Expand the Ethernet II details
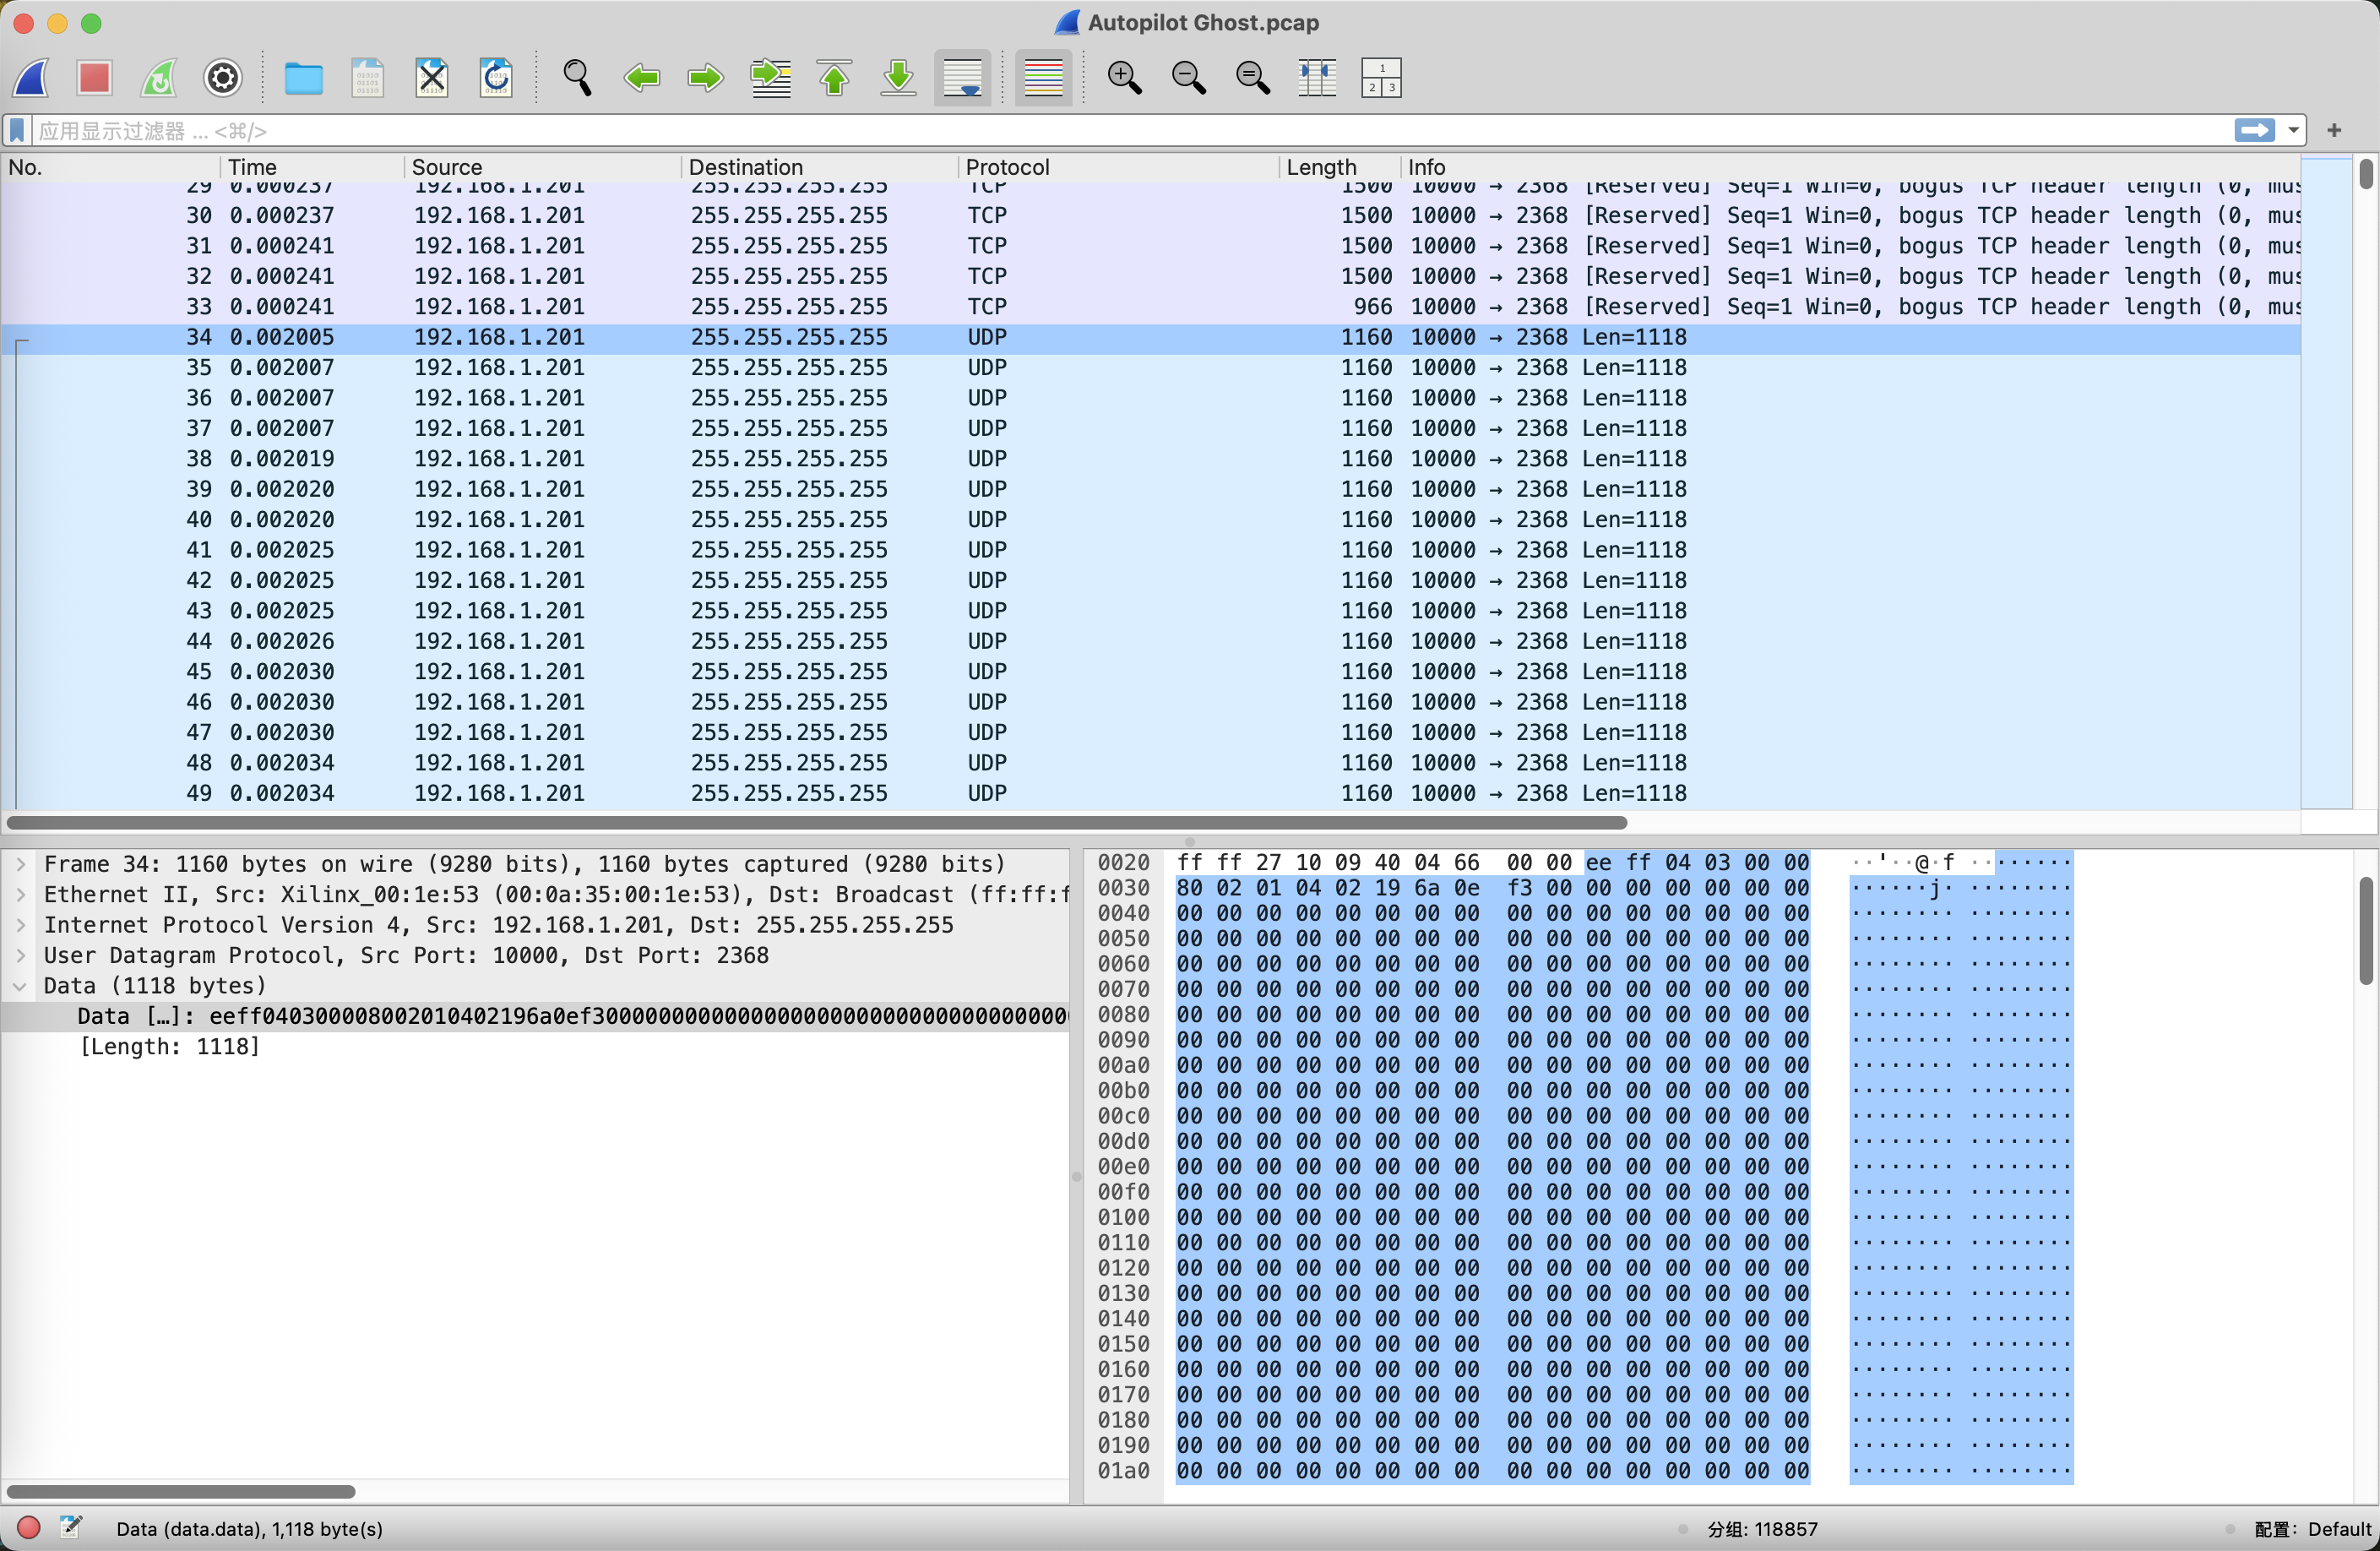The height and width of the screenshot is (1551, 2380). (x=20, y=894)
